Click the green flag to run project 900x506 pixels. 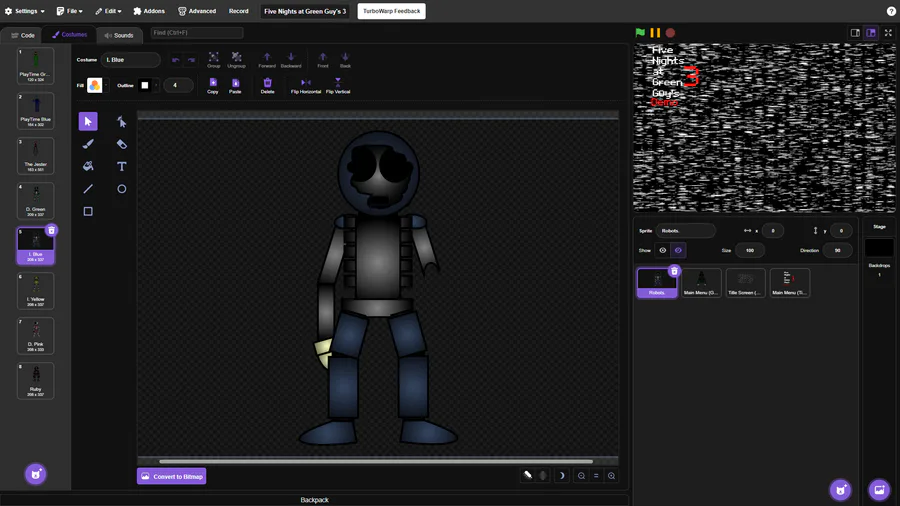pyautogui.click(x=640, y=33)
